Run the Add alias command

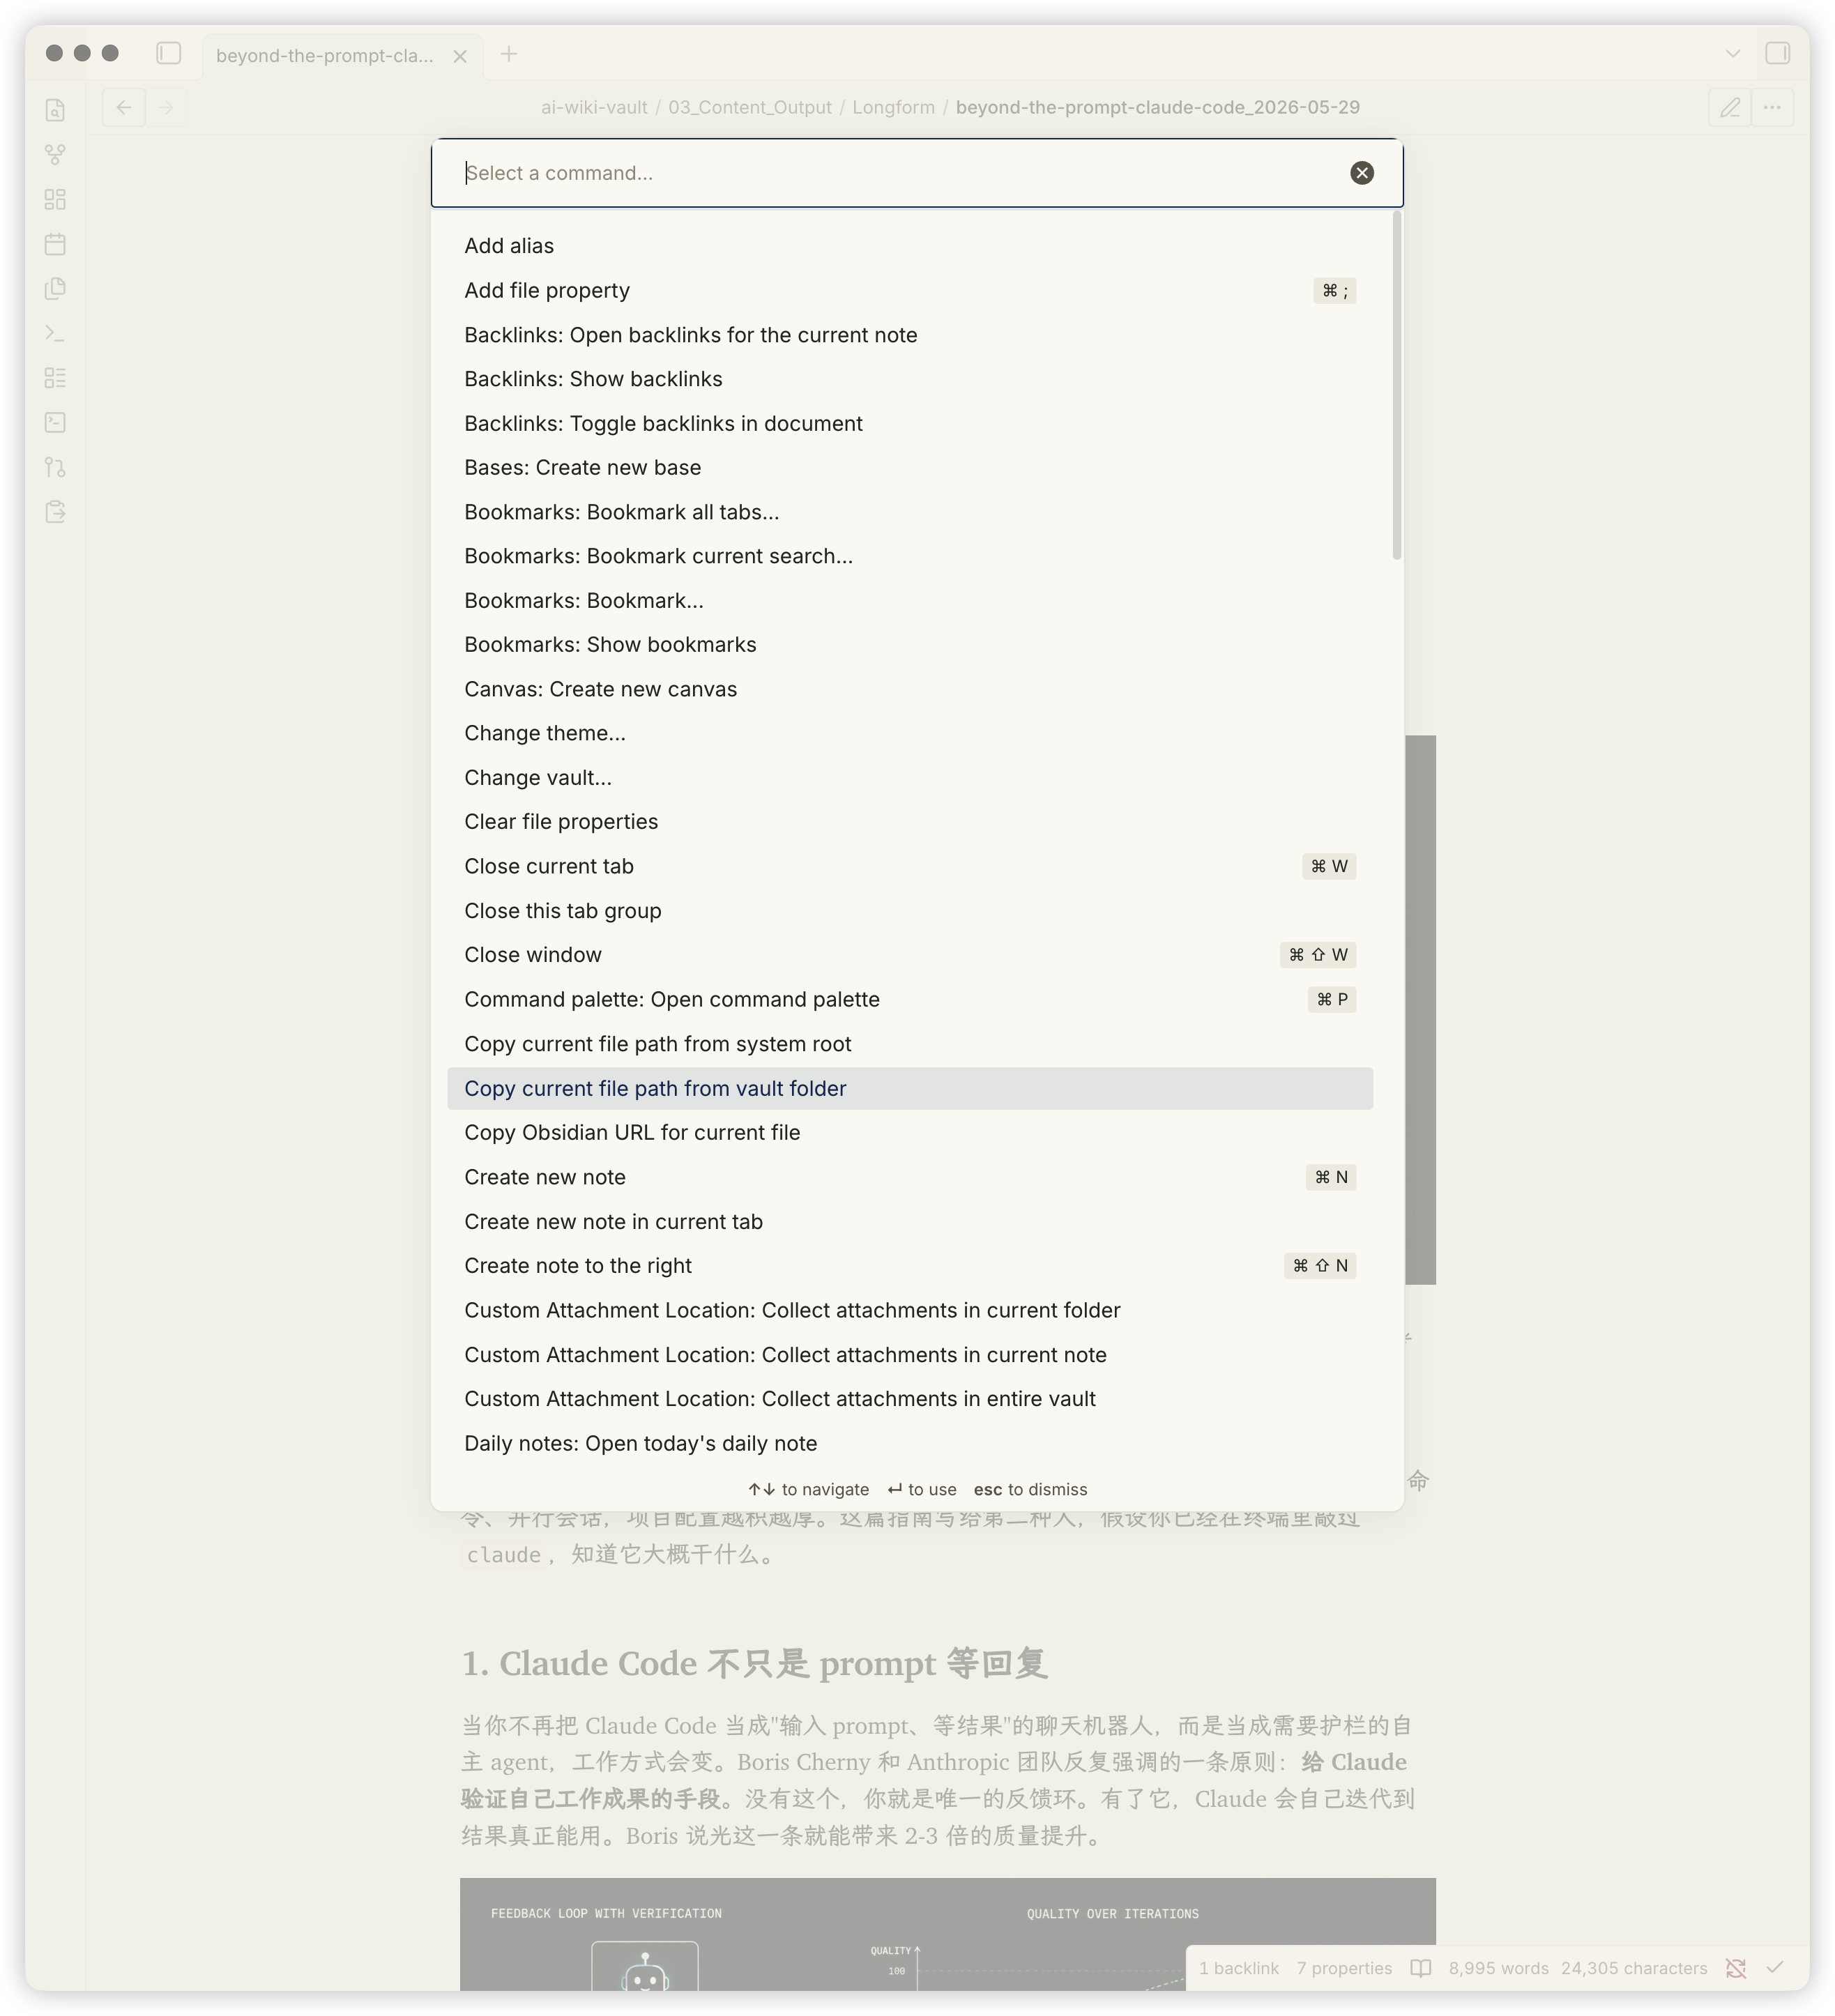click(x=910, y=246)
